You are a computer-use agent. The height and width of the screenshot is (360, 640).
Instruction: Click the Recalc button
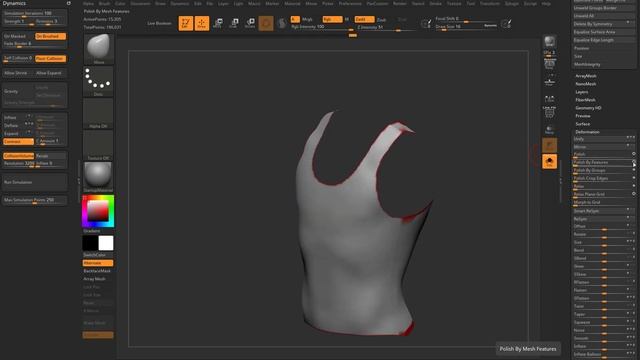point(51,156)
